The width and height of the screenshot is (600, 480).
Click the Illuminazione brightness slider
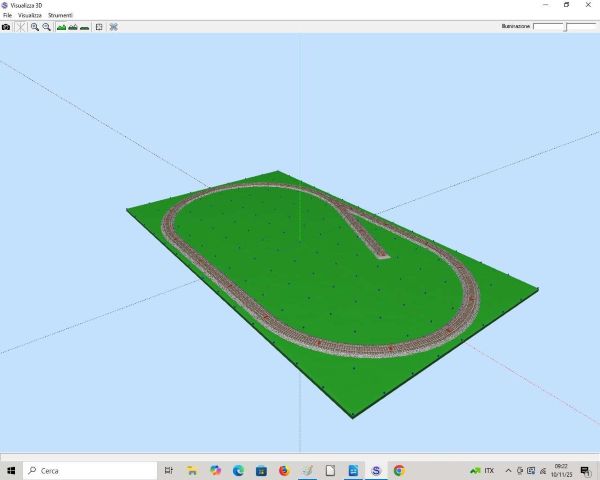(564, 27)
